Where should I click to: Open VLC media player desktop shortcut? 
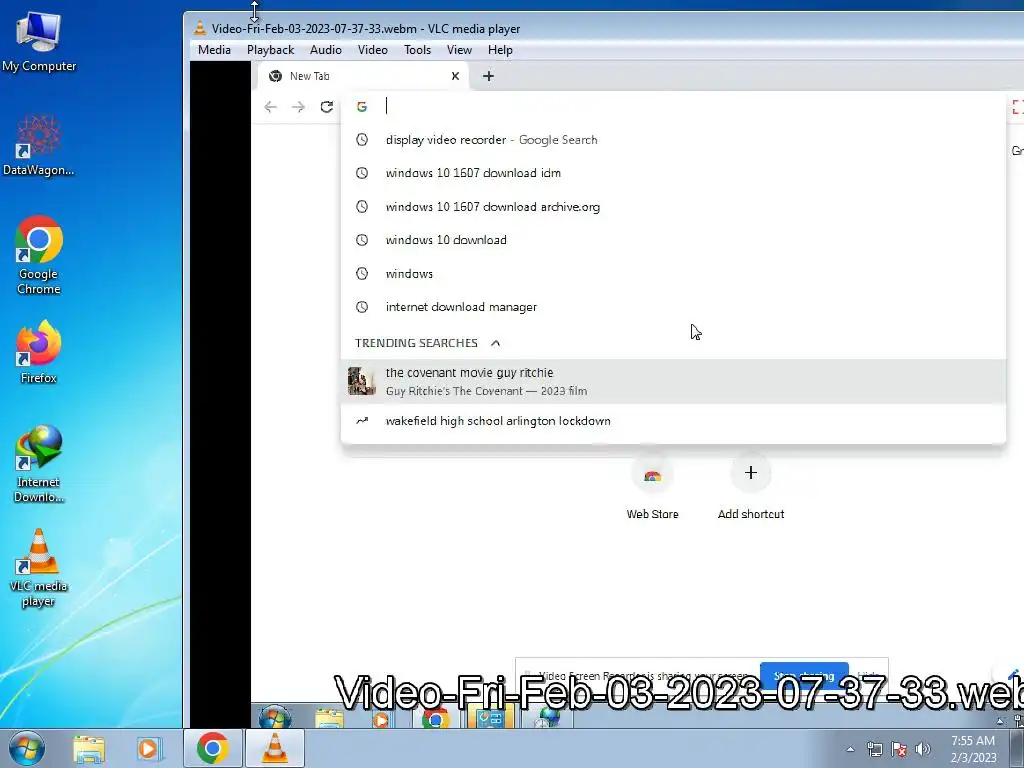click(x=39, y=568)
